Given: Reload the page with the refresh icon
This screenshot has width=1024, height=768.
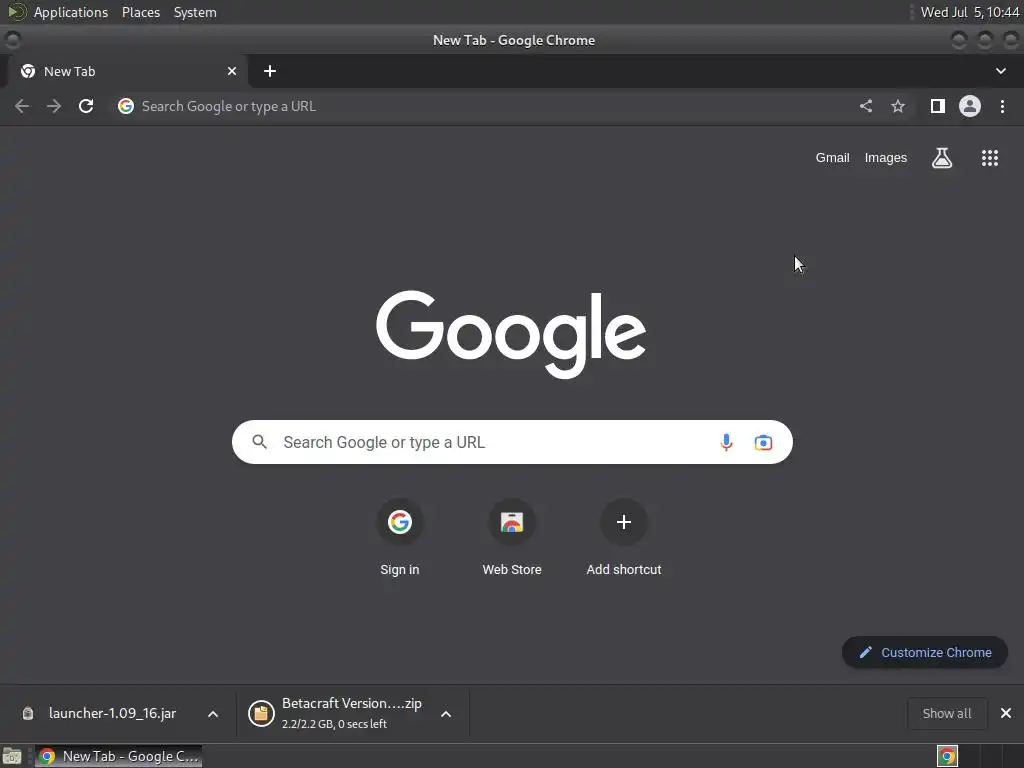Looking at the screenshot, I should 86,106.
